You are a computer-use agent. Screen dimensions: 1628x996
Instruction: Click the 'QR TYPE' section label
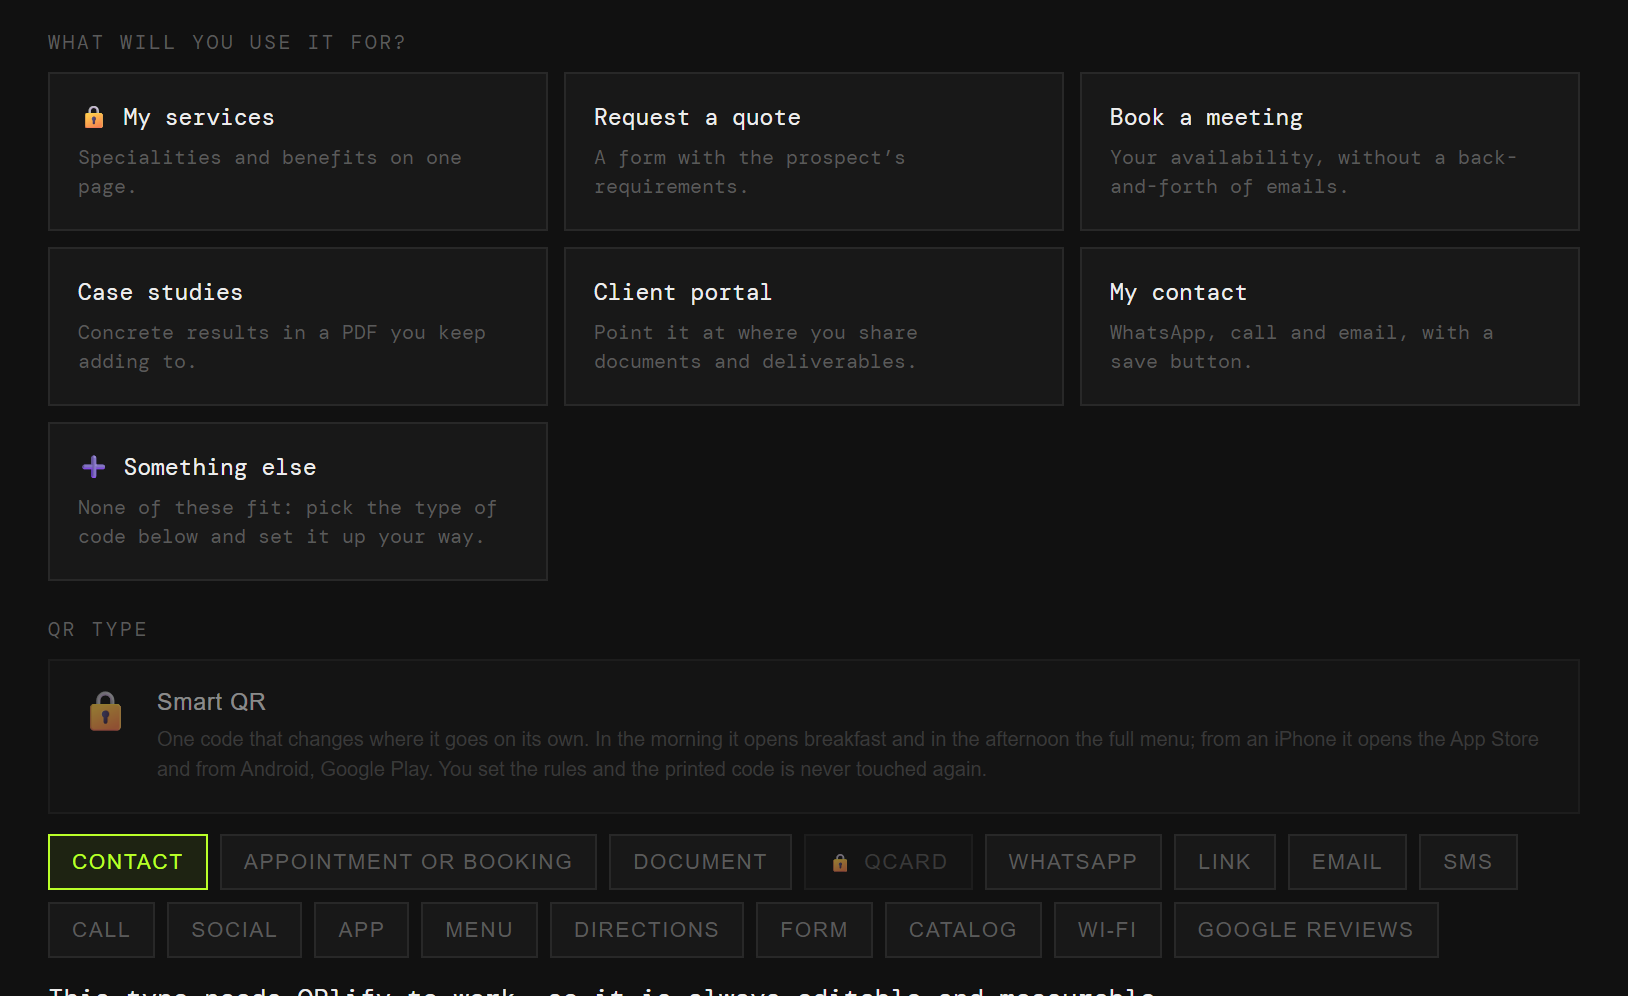(x=98, y=629)
